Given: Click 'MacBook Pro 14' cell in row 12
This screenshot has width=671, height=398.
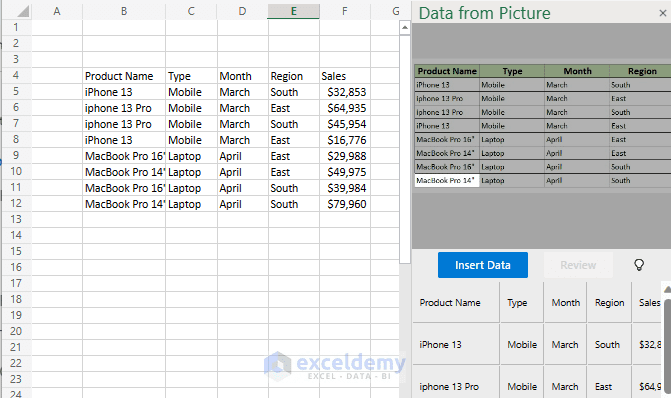Looking at the screenshot, I should [x=124, y=204].
